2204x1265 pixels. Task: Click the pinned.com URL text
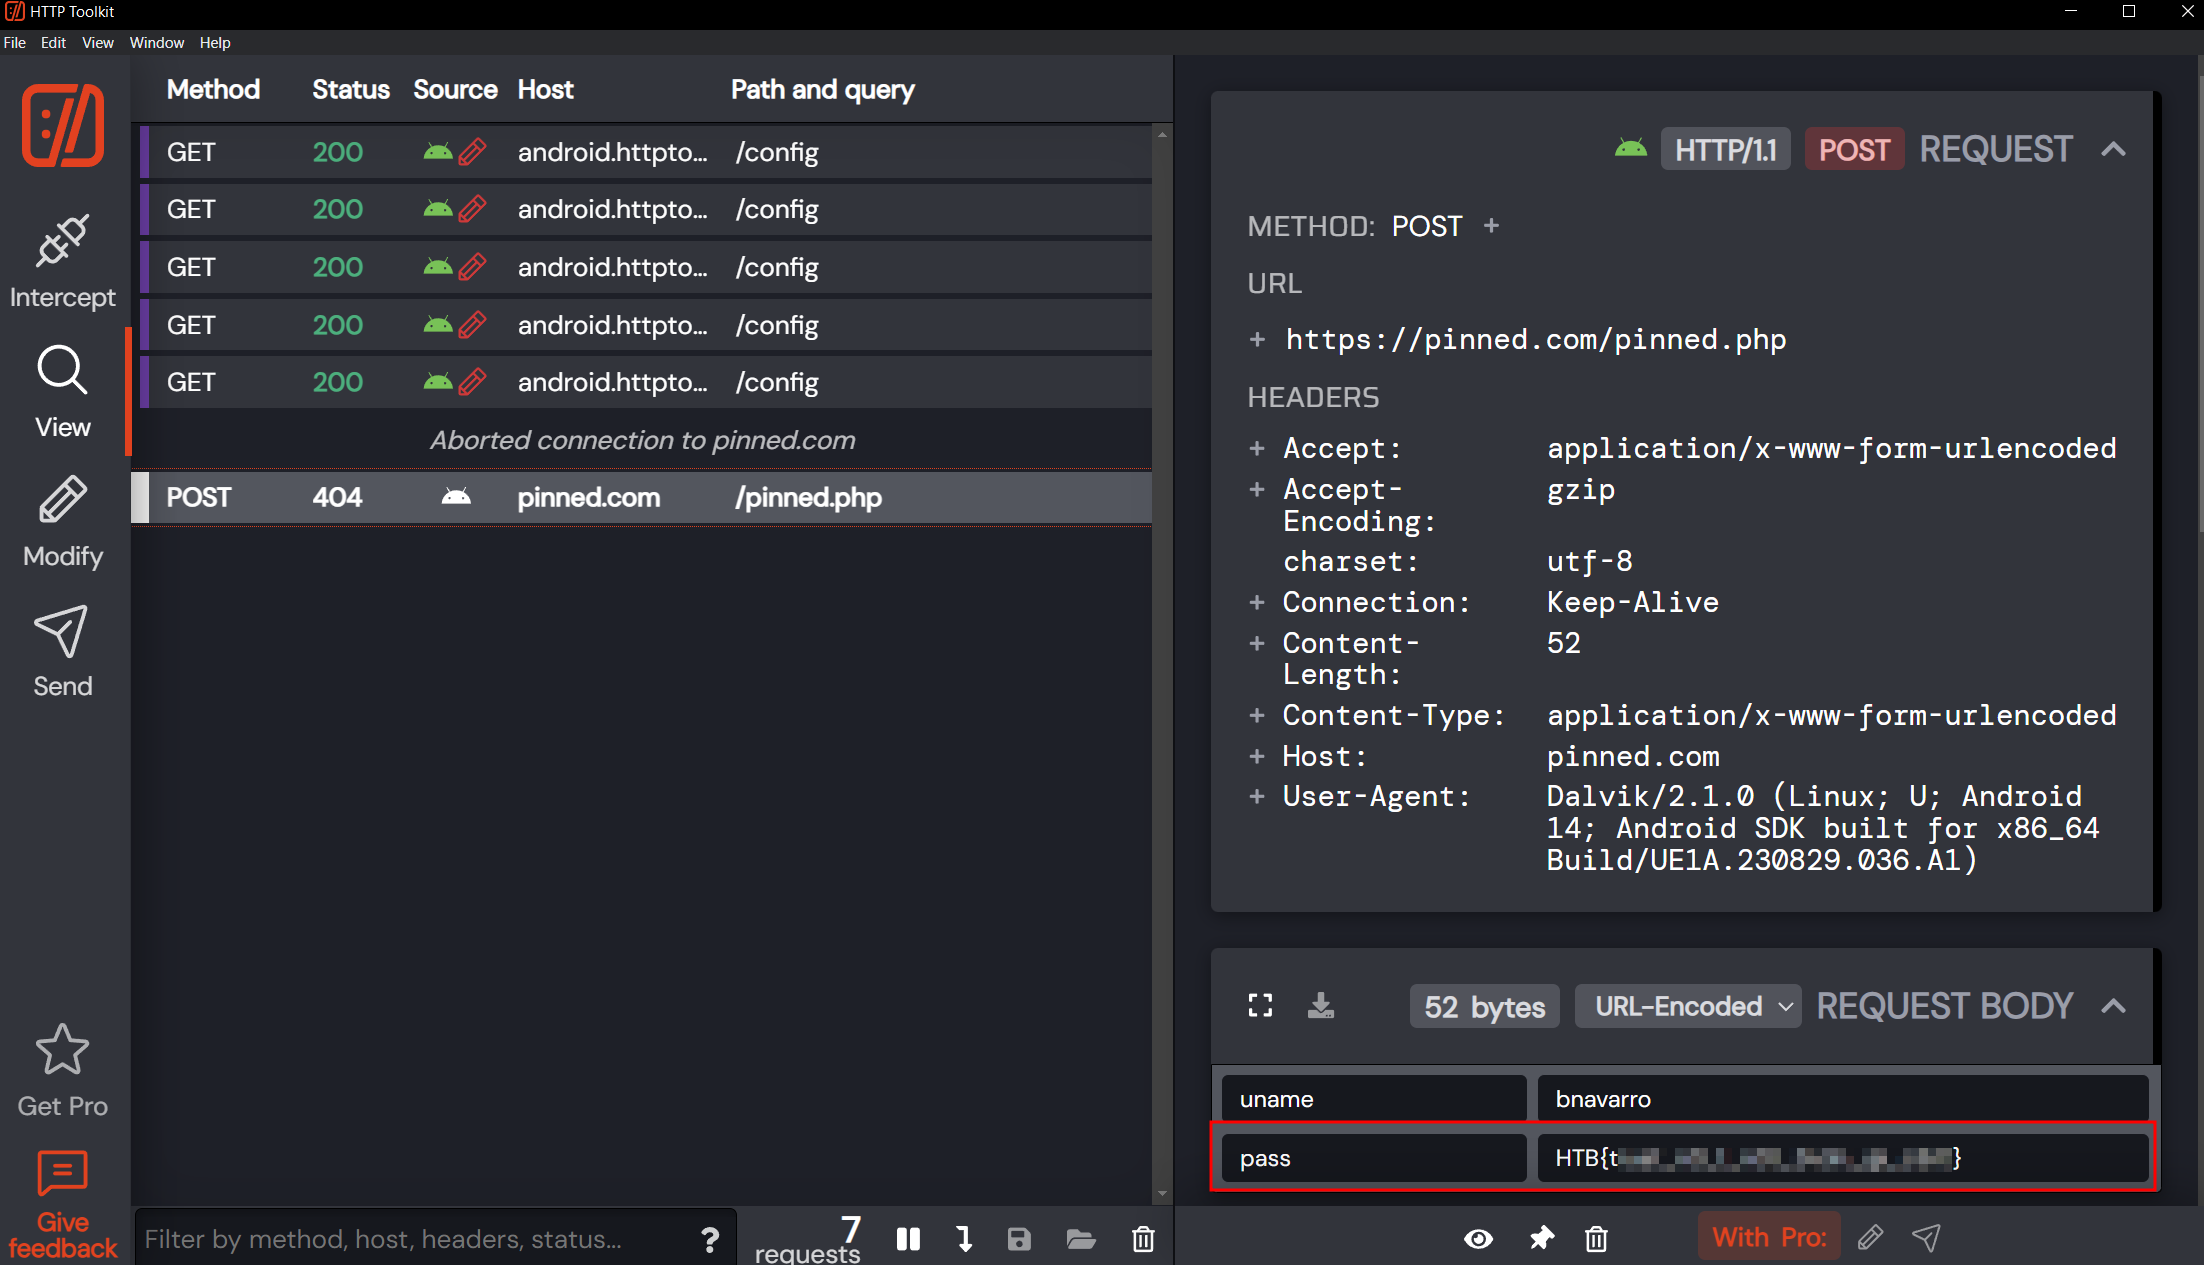point(1536,340)
